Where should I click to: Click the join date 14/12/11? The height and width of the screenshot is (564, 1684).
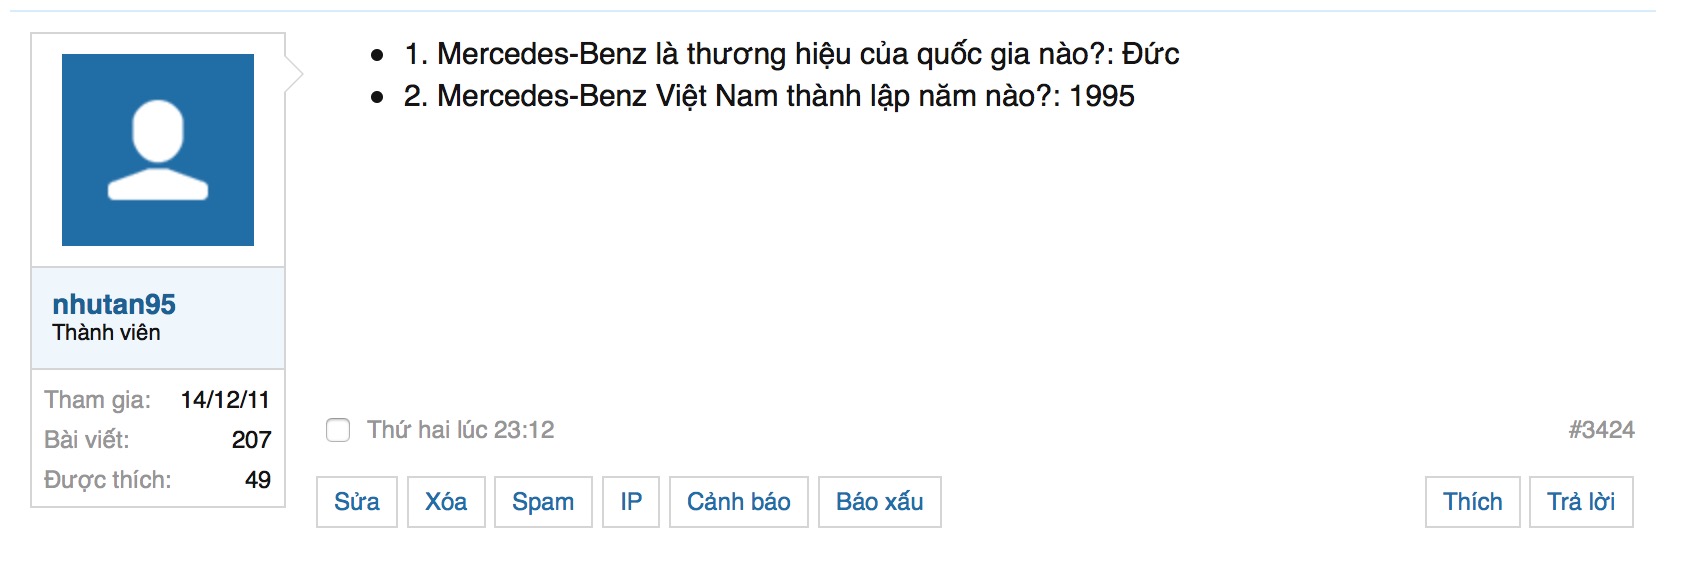225,400
